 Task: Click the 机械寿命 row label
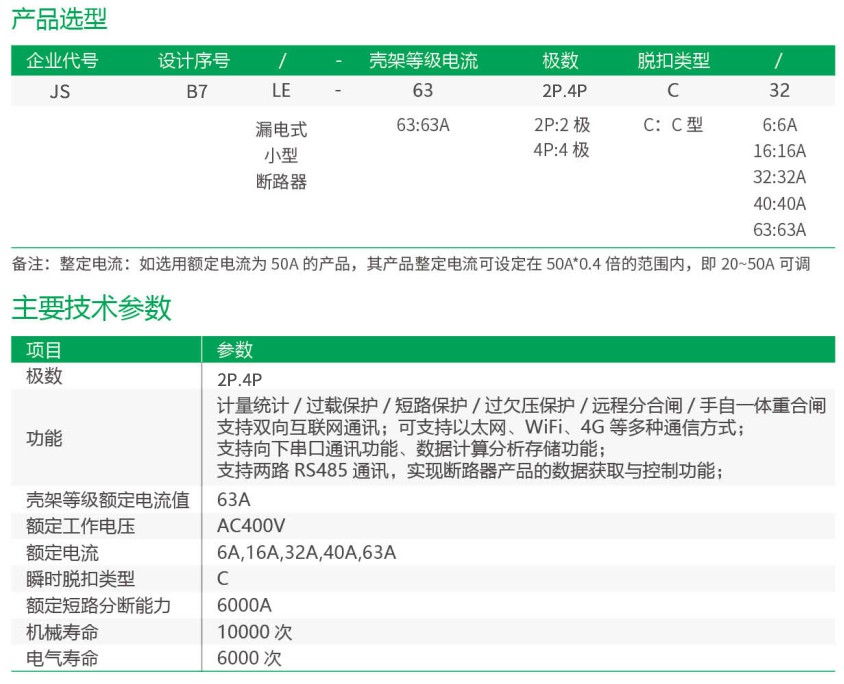coord(62,632)
